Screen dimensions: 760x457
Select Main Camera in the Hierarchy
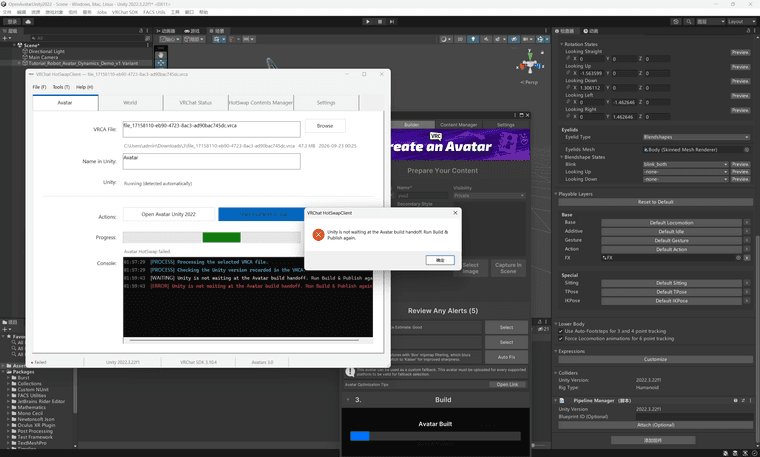43,57
